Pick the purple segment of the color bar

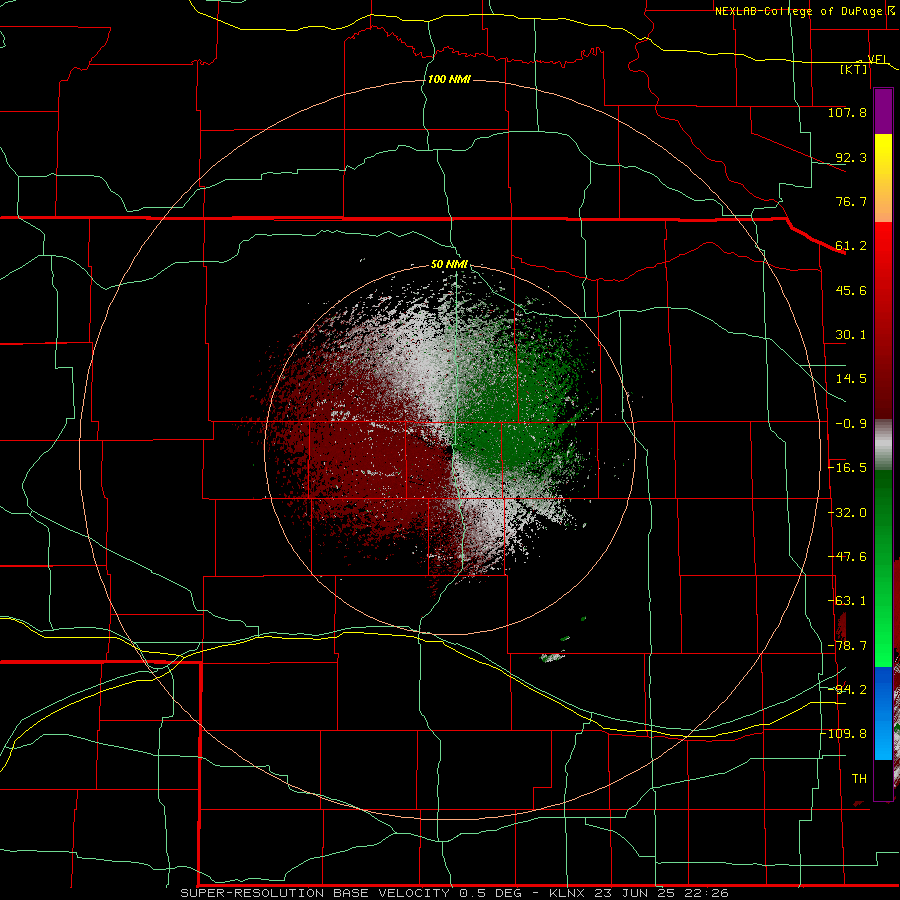pyautogui.click(x=883, y=112)
